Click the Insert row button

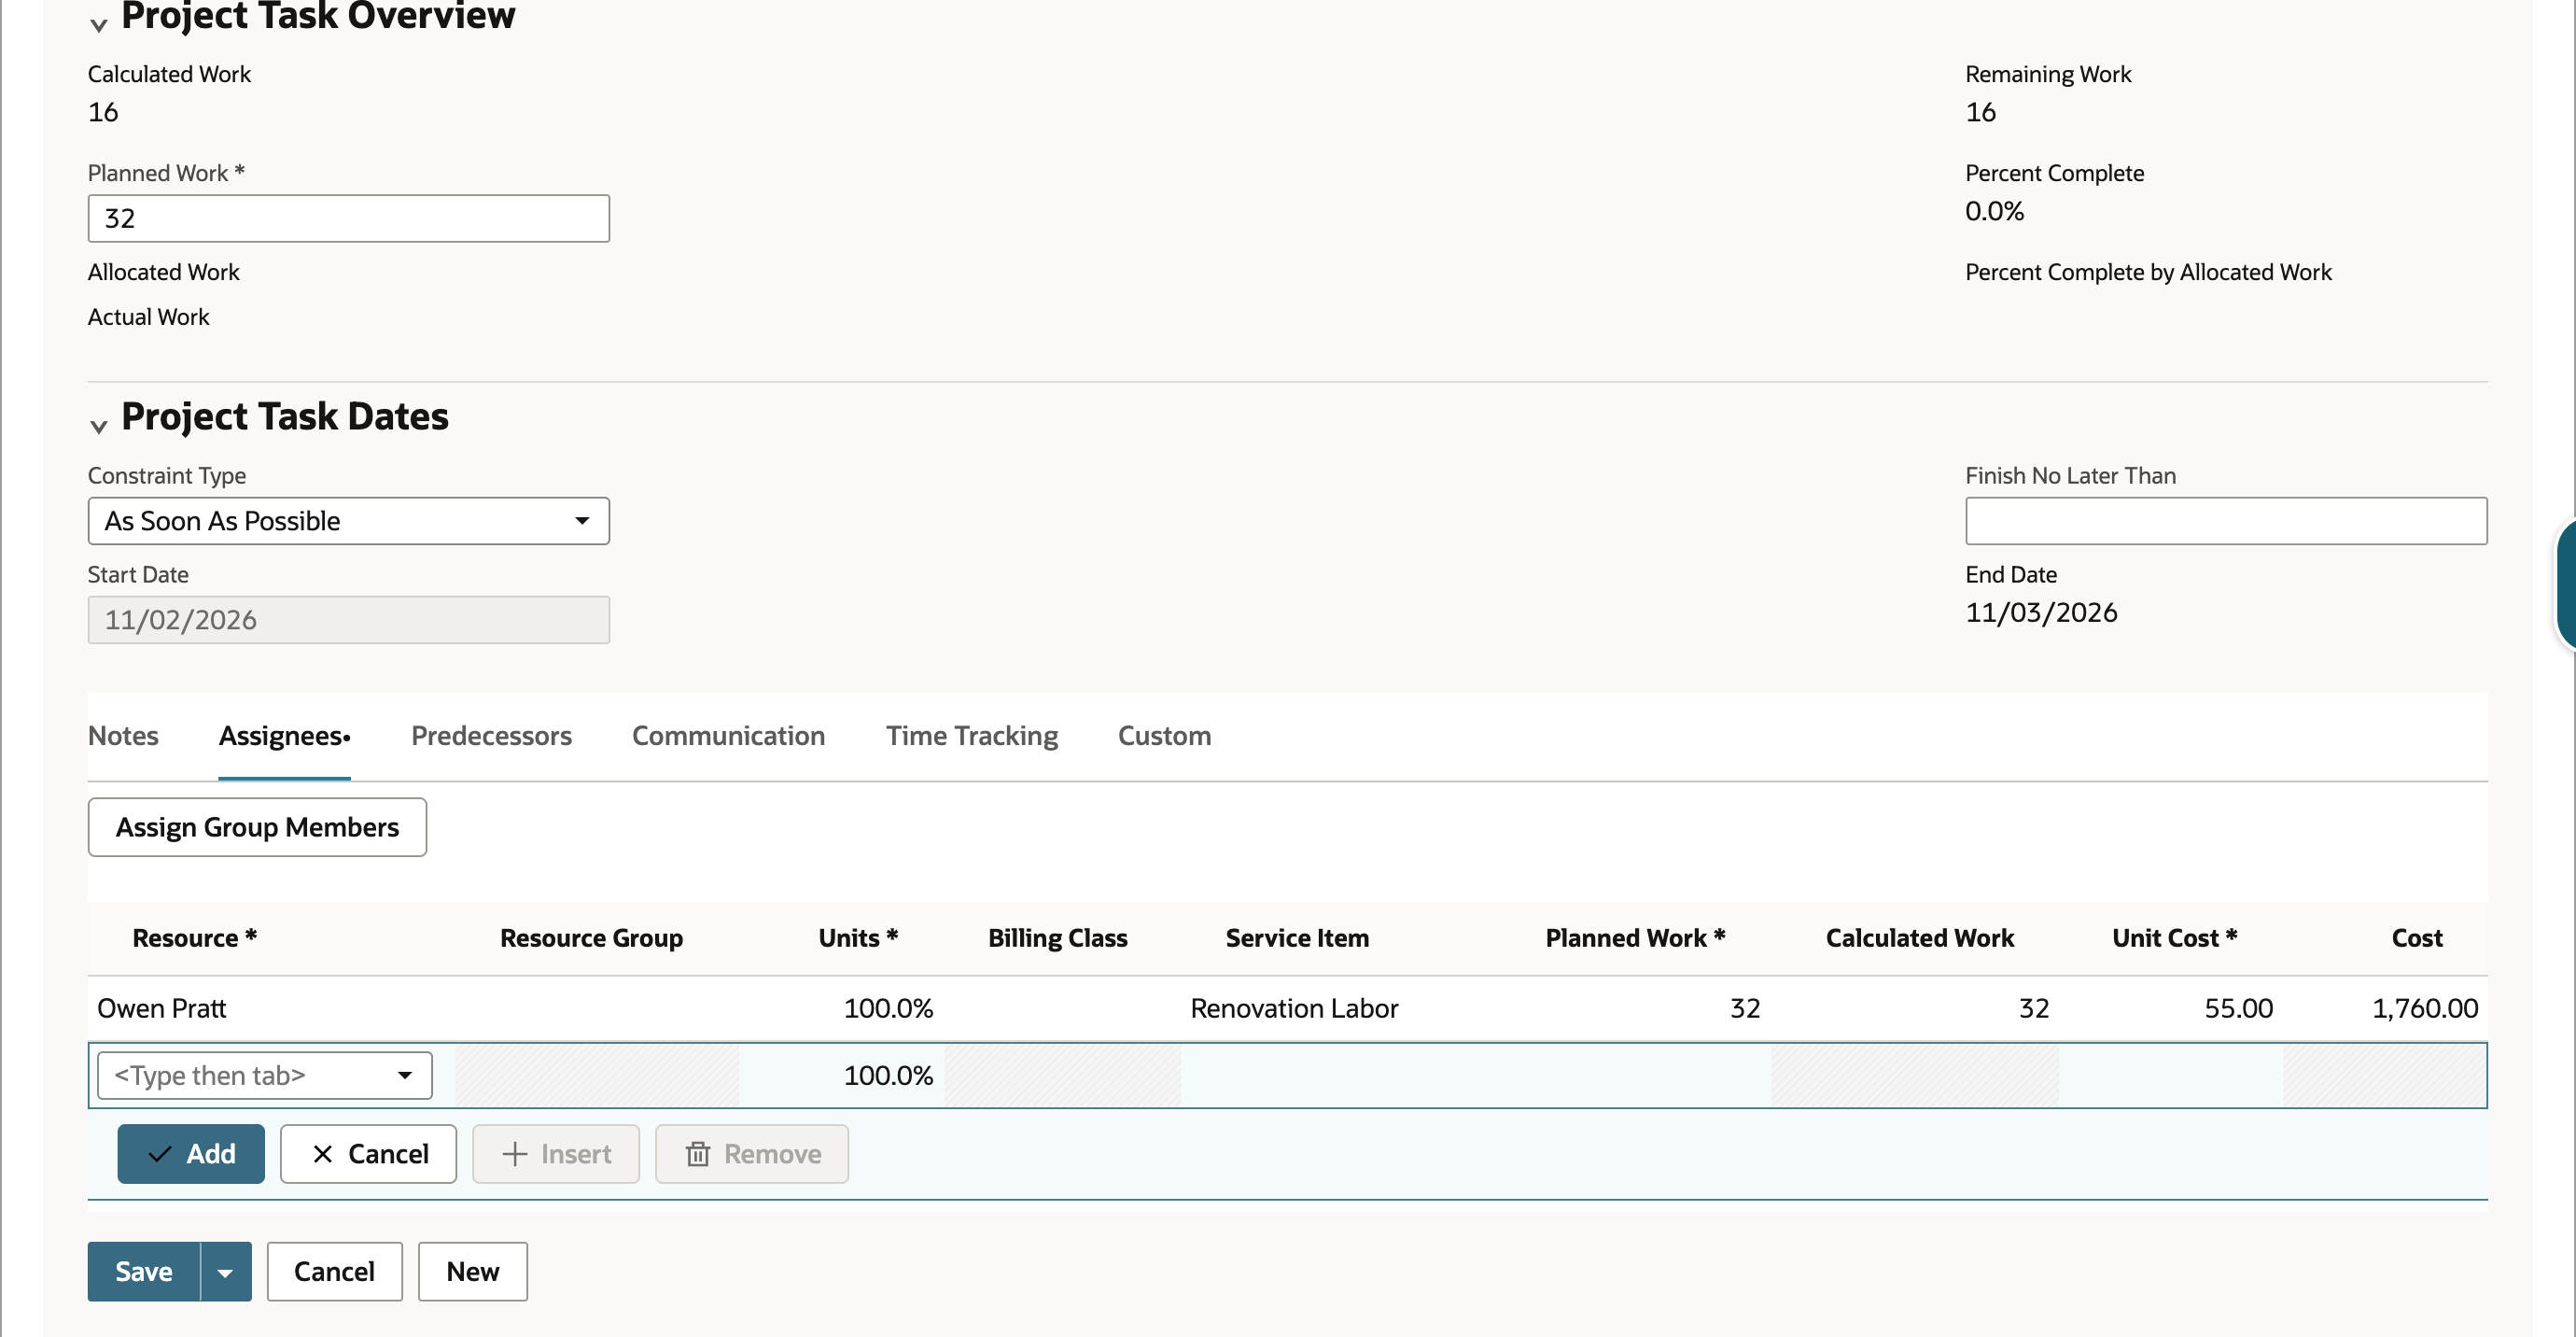[556, 1154]
